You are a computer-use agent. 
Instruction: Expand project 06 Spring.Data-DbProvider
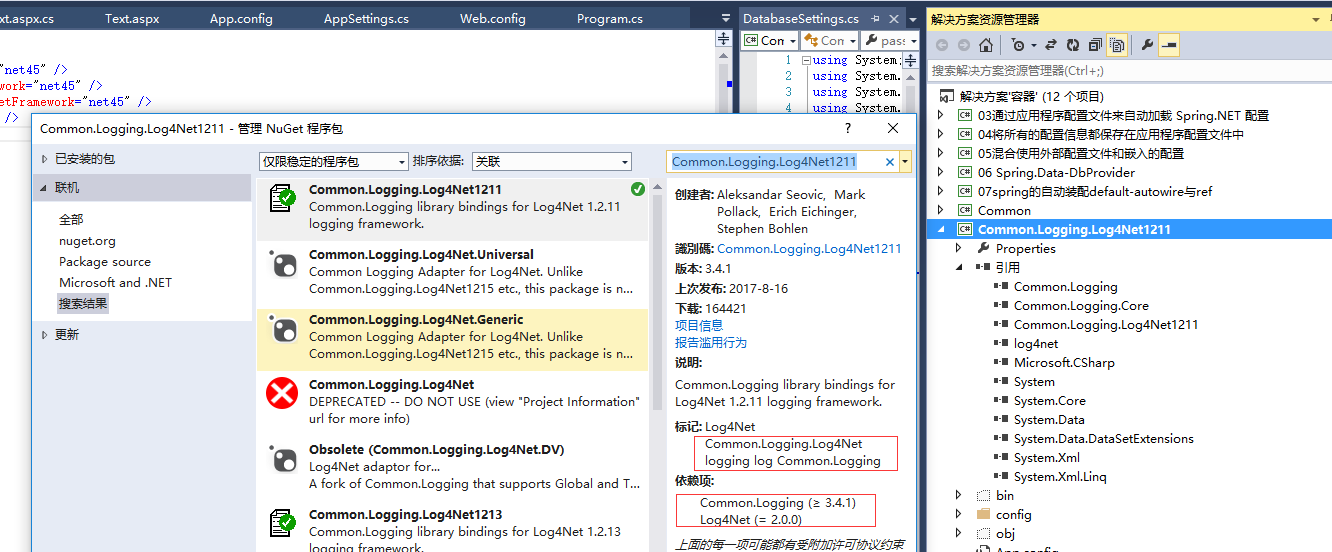coord(940,172)
